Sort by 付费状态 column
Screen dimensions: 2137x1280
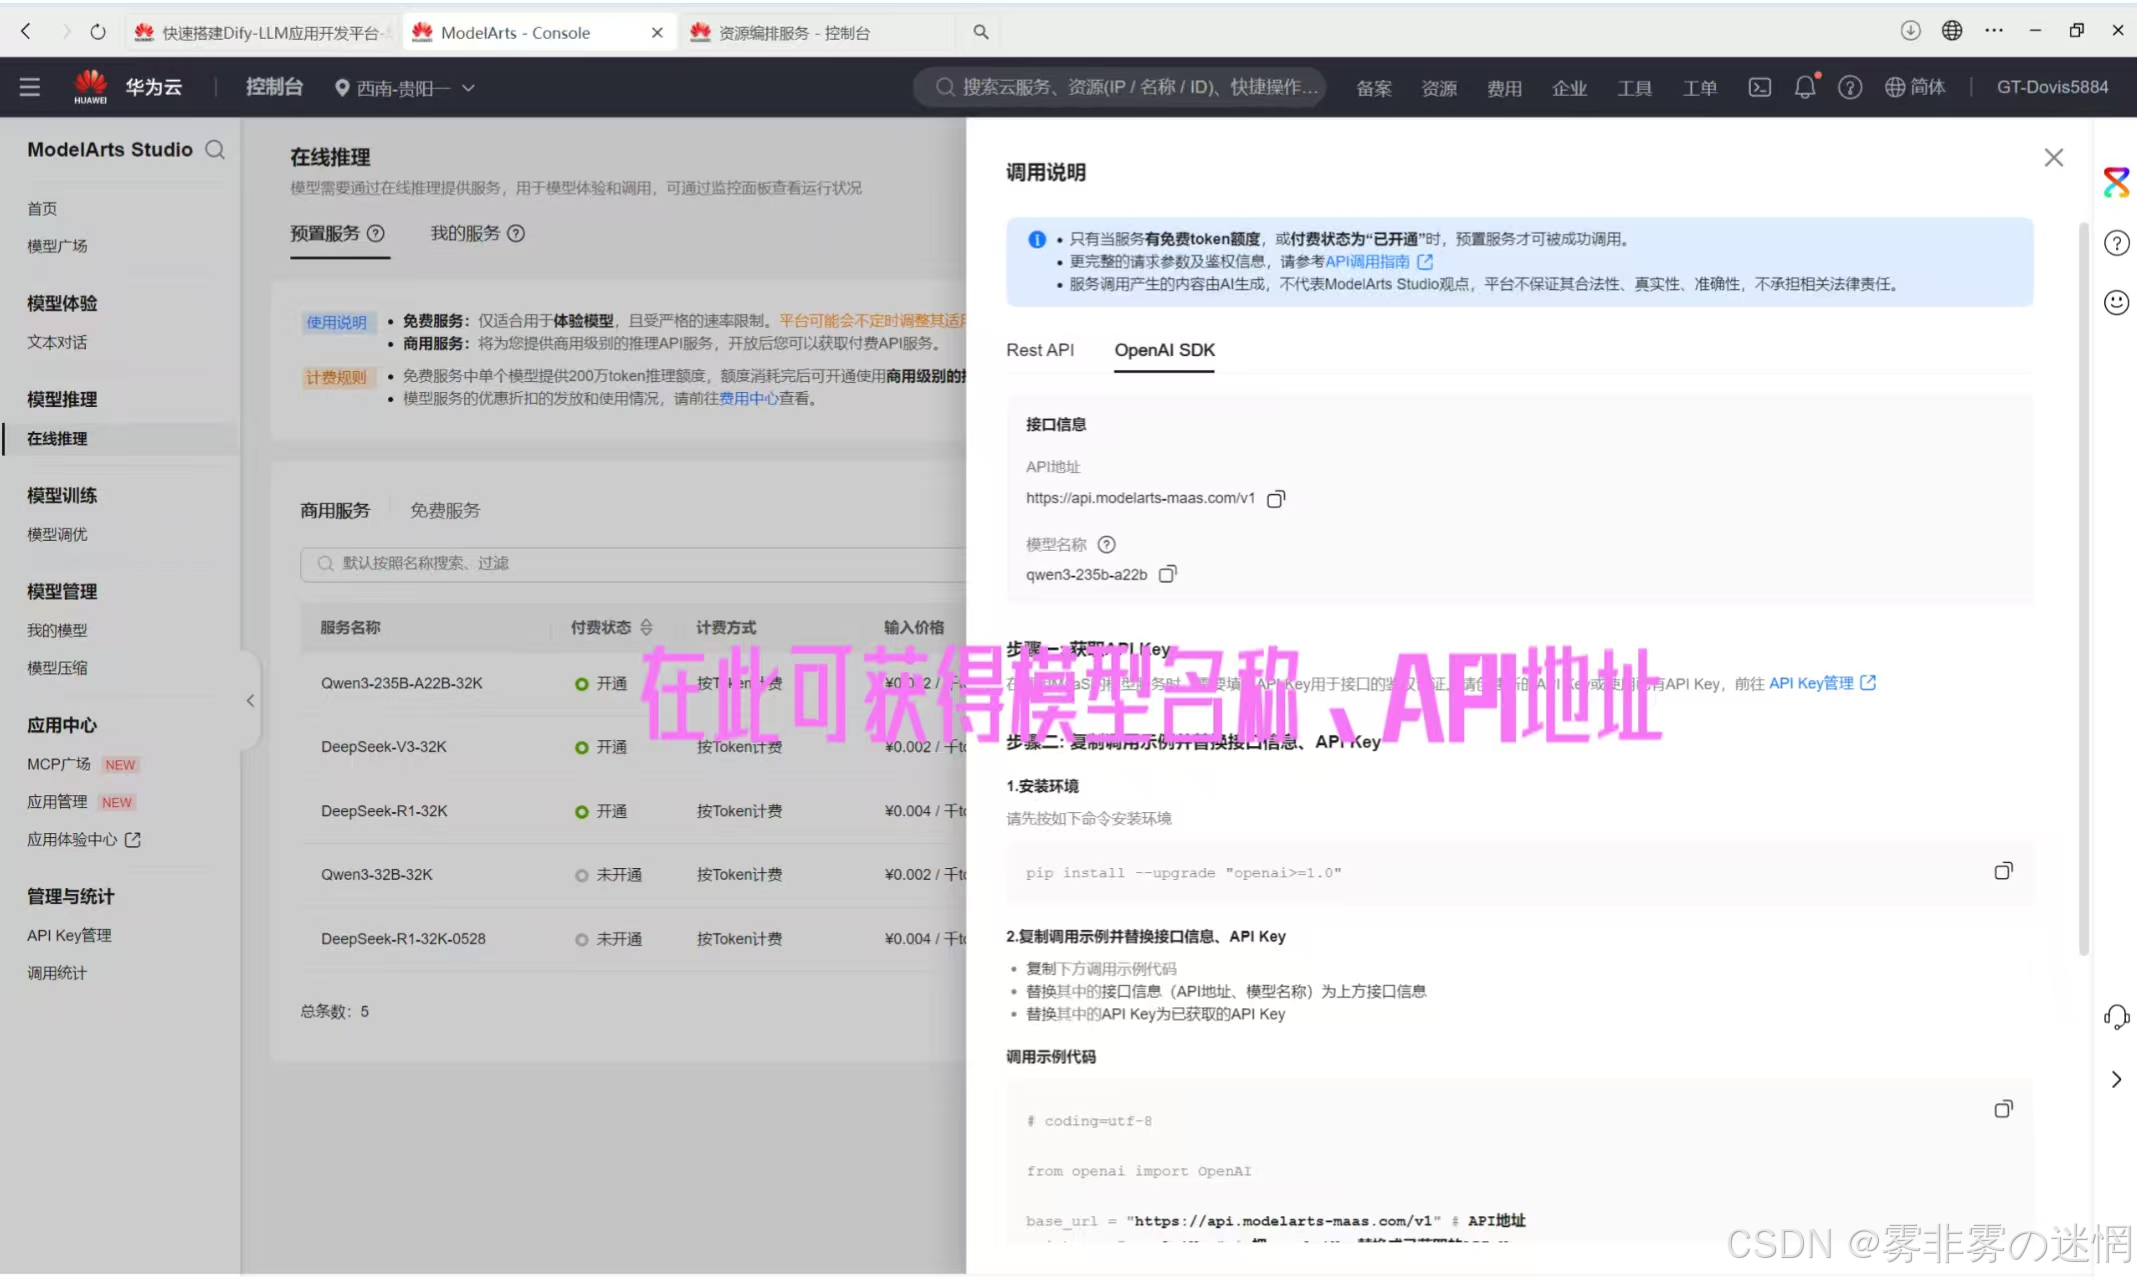click(646, 627)
